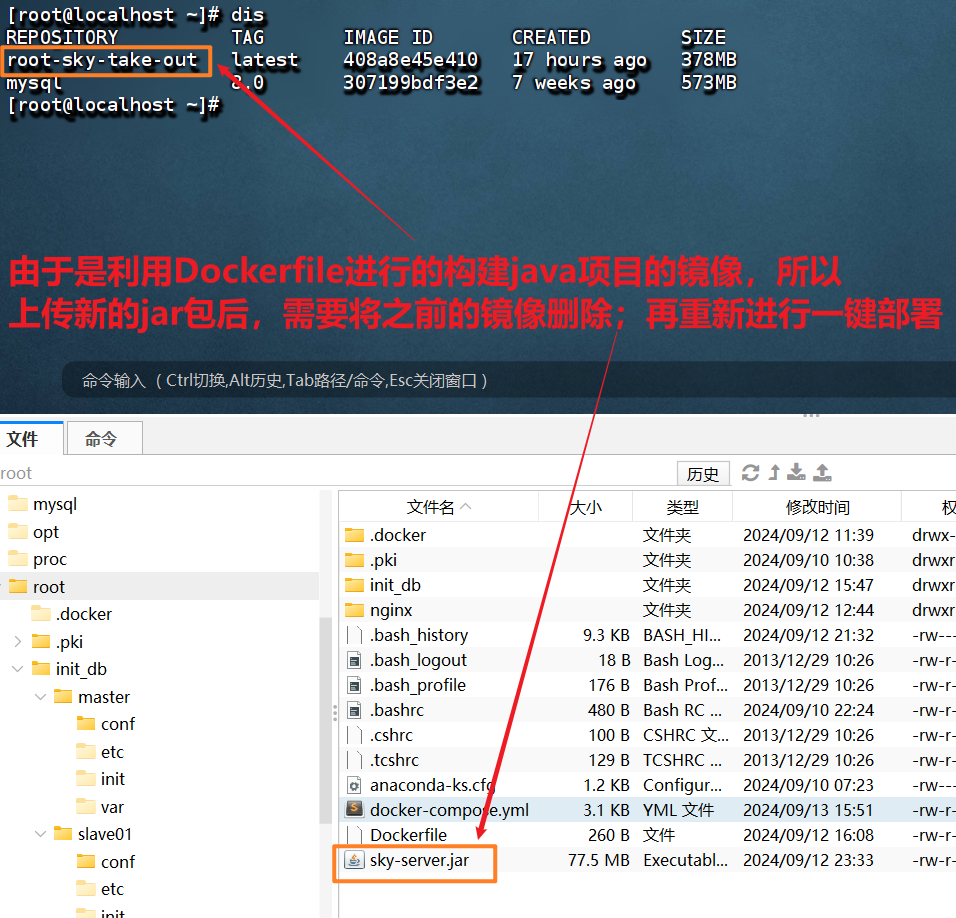Switch to the 文件 tab
Screen dimensions: 956x918
click(24, 439)
